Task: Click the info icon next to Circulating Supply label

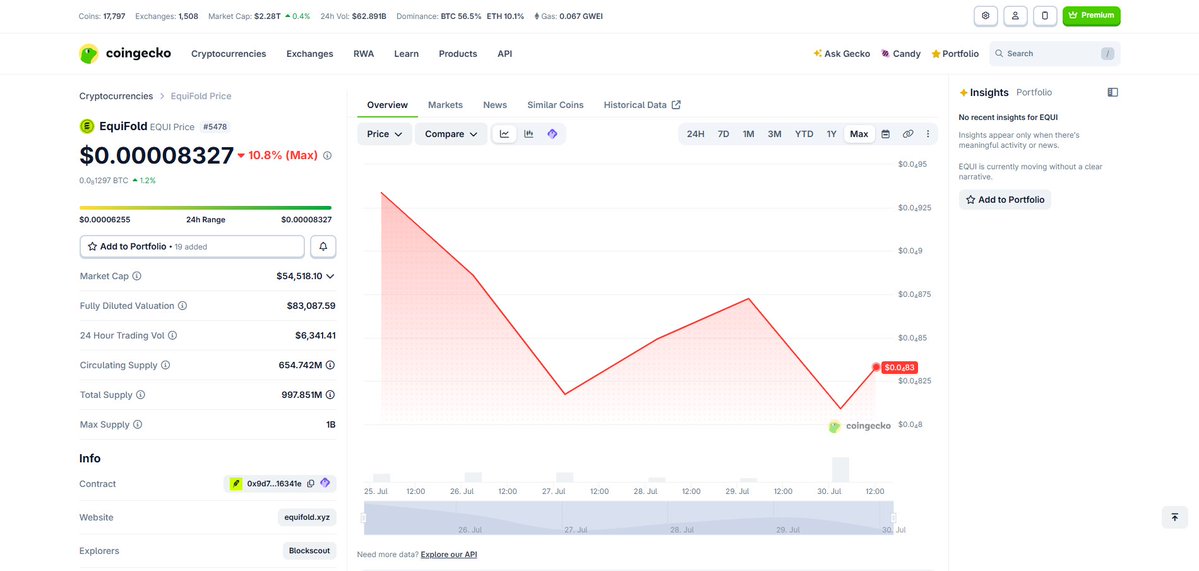Action: [x=165, y=365]
